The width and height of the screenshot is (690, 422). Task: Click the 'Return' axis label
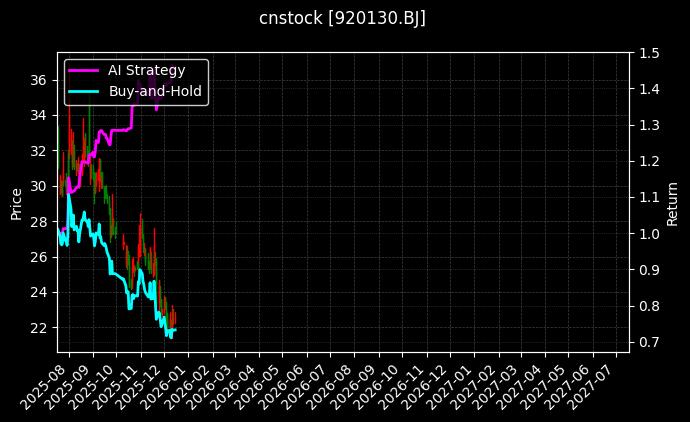(672, 204)
